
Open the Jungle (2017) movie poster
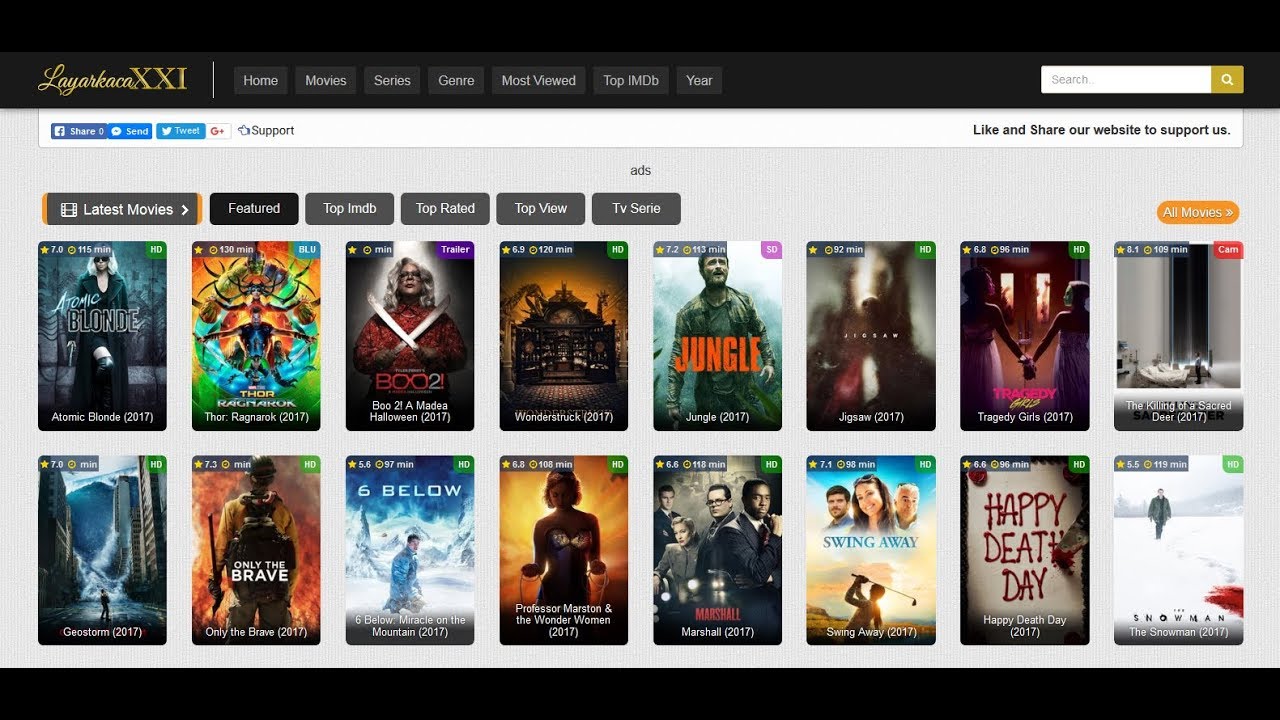(x=718, y=336)
